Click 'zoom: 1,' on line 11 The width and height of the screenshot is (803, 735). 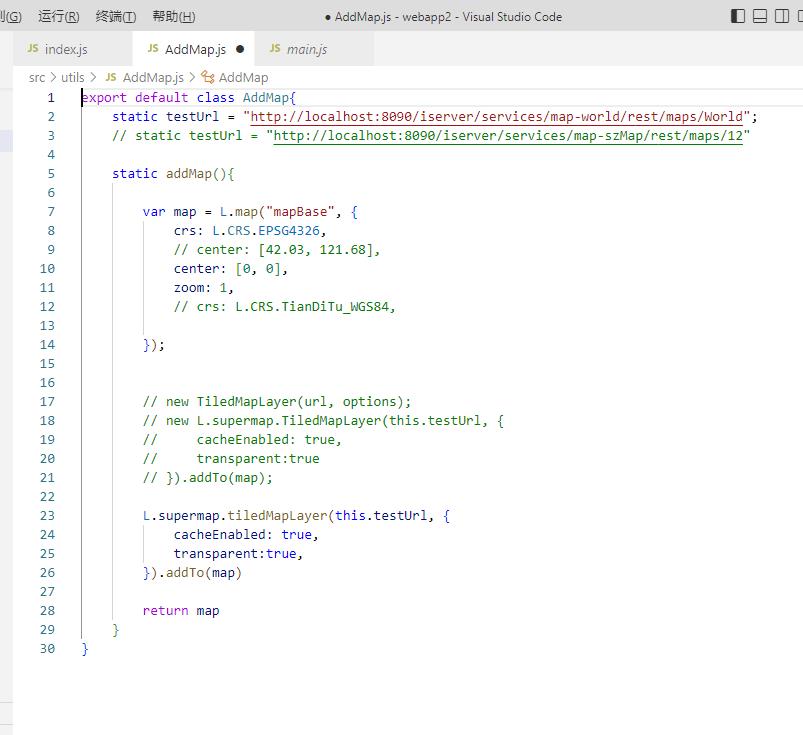point(203,287)
